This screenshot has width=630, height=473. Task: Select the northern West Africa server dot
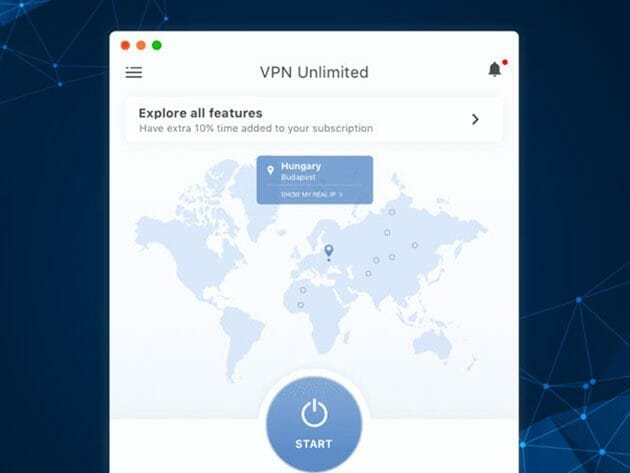303,290
